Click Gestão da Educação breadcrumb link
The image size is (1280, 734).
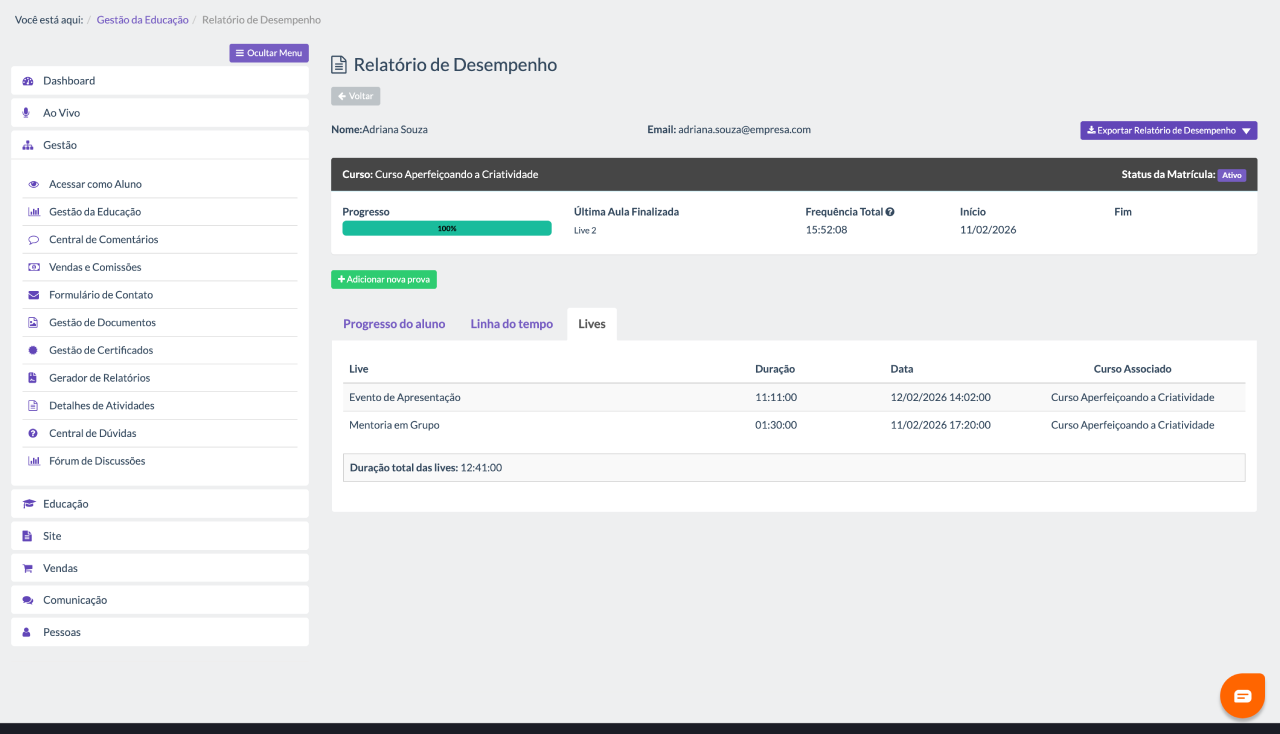pyautogui.click(x=142, y=20)
